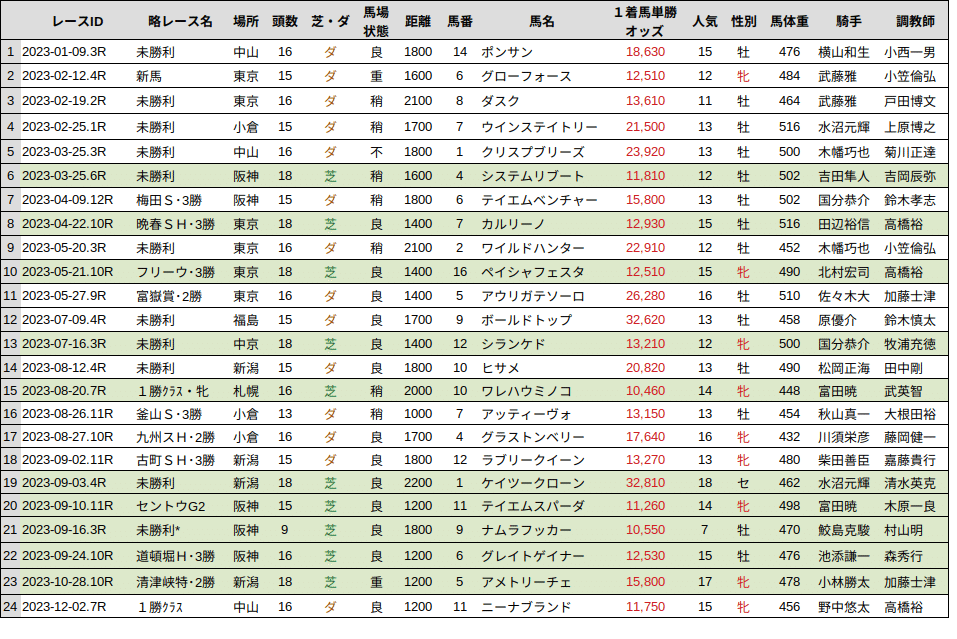Screen dimensions: 957x639
Task: Select race name 梅田S･3勝
Action: pos(169,200)
